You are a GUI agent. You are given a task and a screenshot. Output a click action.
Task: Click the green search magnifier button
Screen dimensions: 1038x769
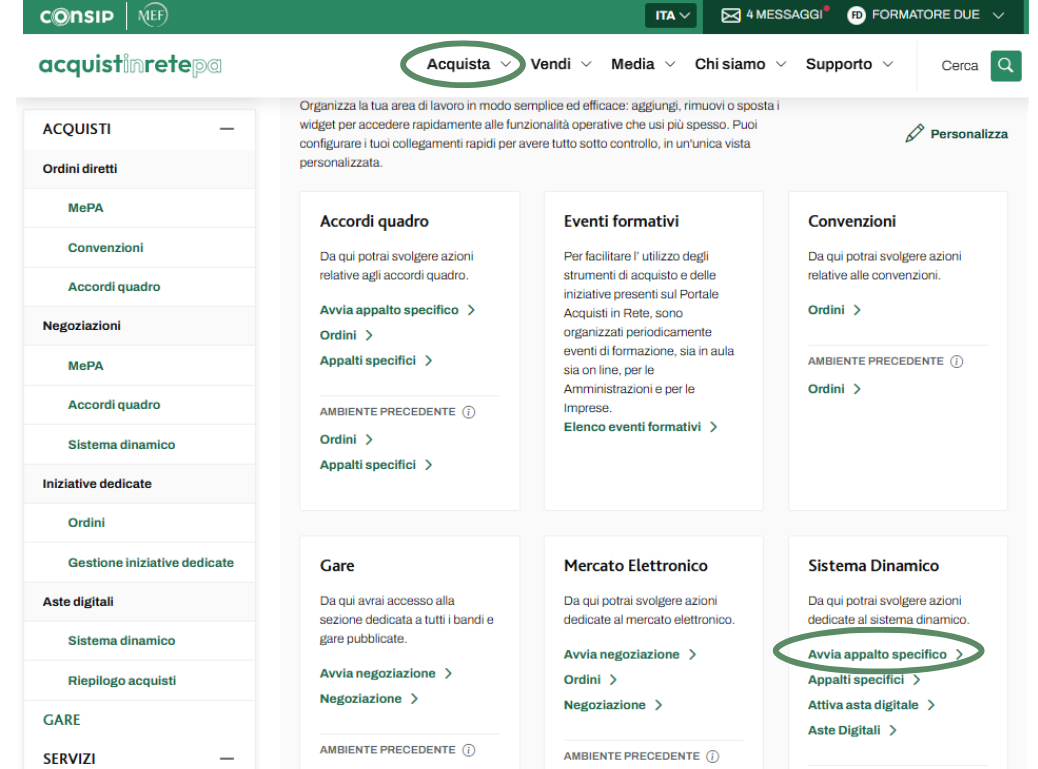[x=1006, y=65]
